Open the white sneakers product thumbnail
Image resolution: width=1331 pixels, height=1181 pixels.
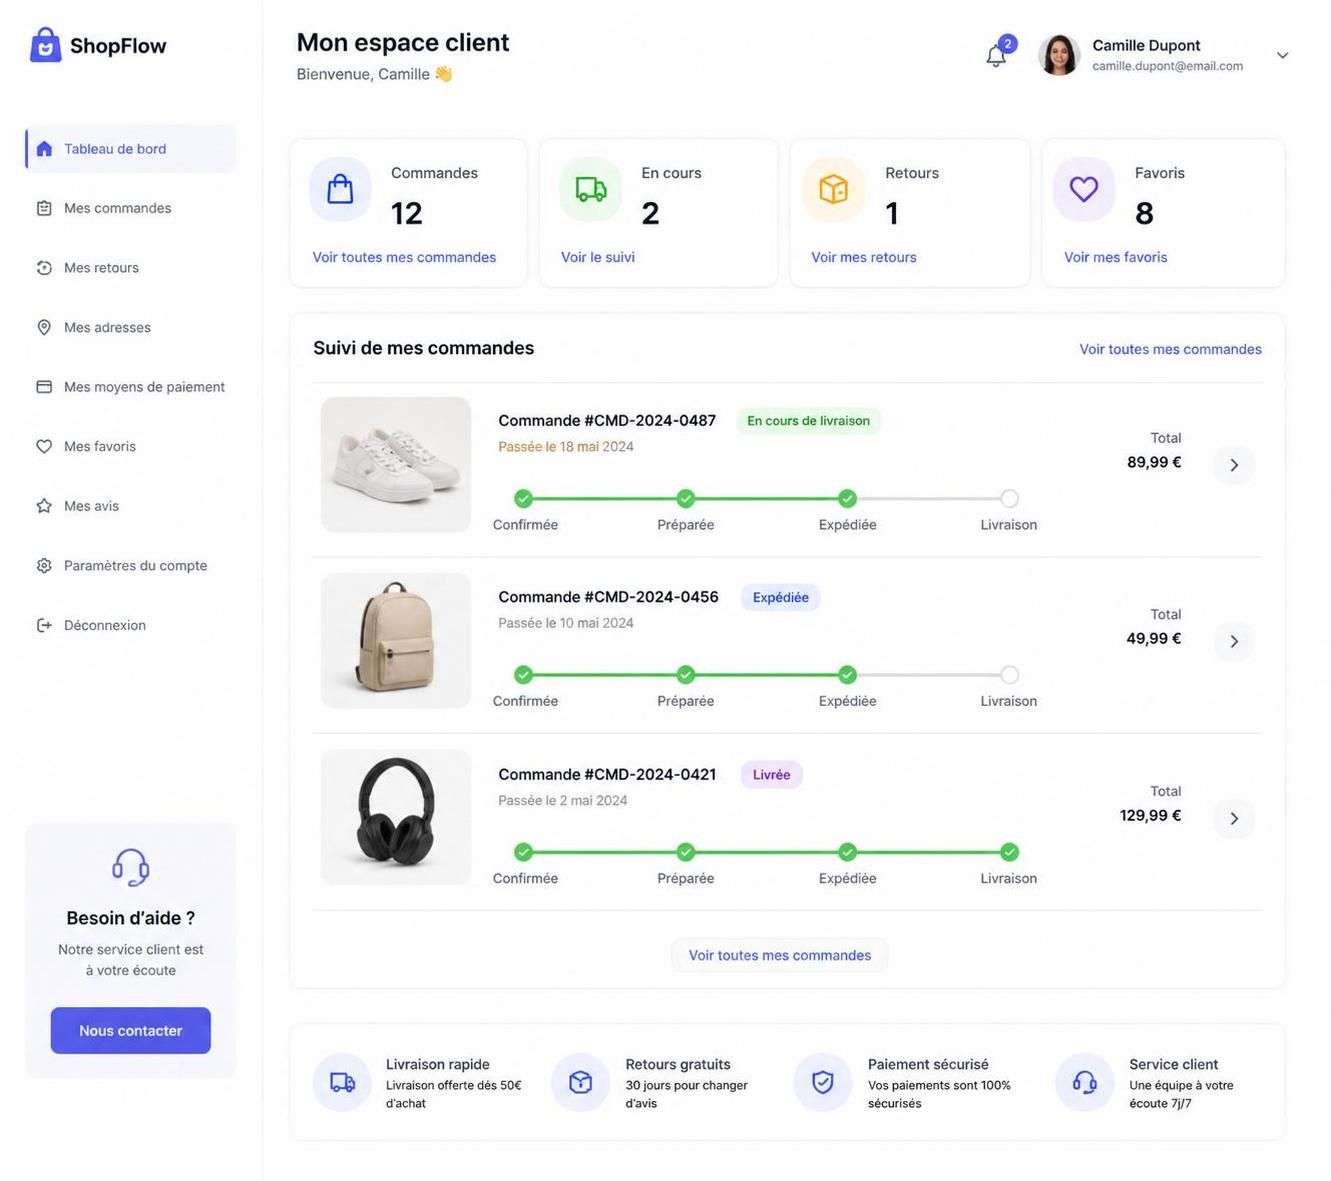[x=396, y=465]
